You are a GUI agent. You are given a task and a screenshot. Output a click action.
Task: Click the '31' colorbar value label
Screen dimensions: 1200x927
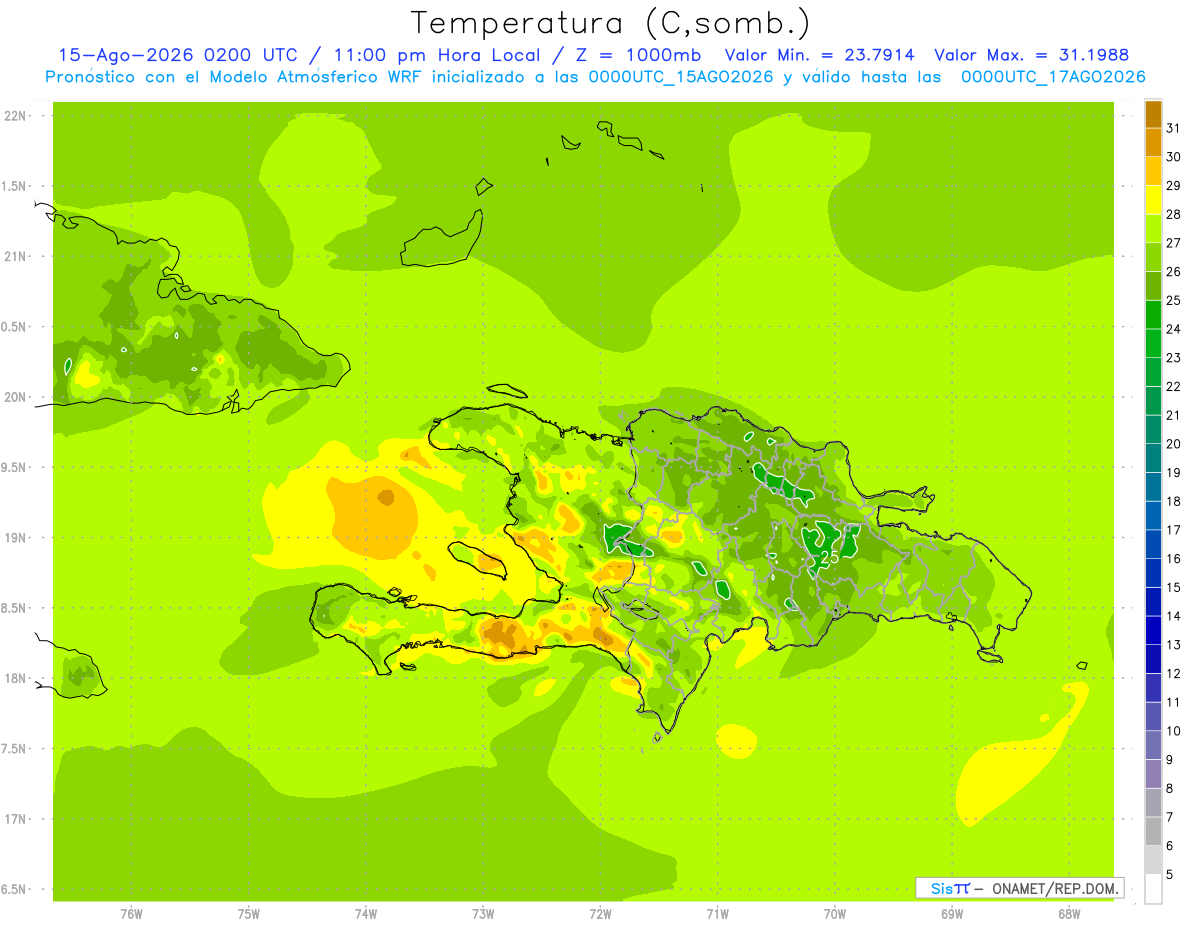[1173, 128]
